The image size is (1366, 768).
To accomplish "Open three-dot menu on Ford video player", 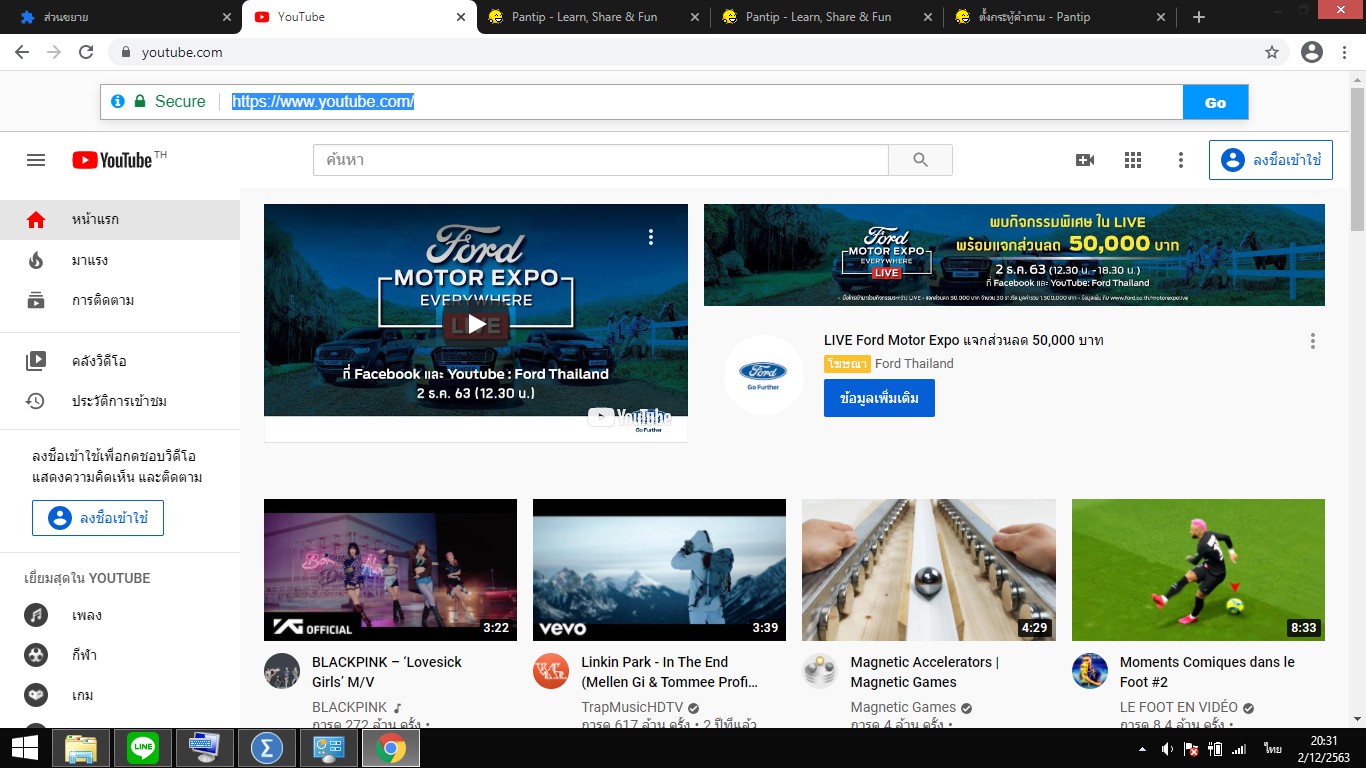I will click(651, 237).
